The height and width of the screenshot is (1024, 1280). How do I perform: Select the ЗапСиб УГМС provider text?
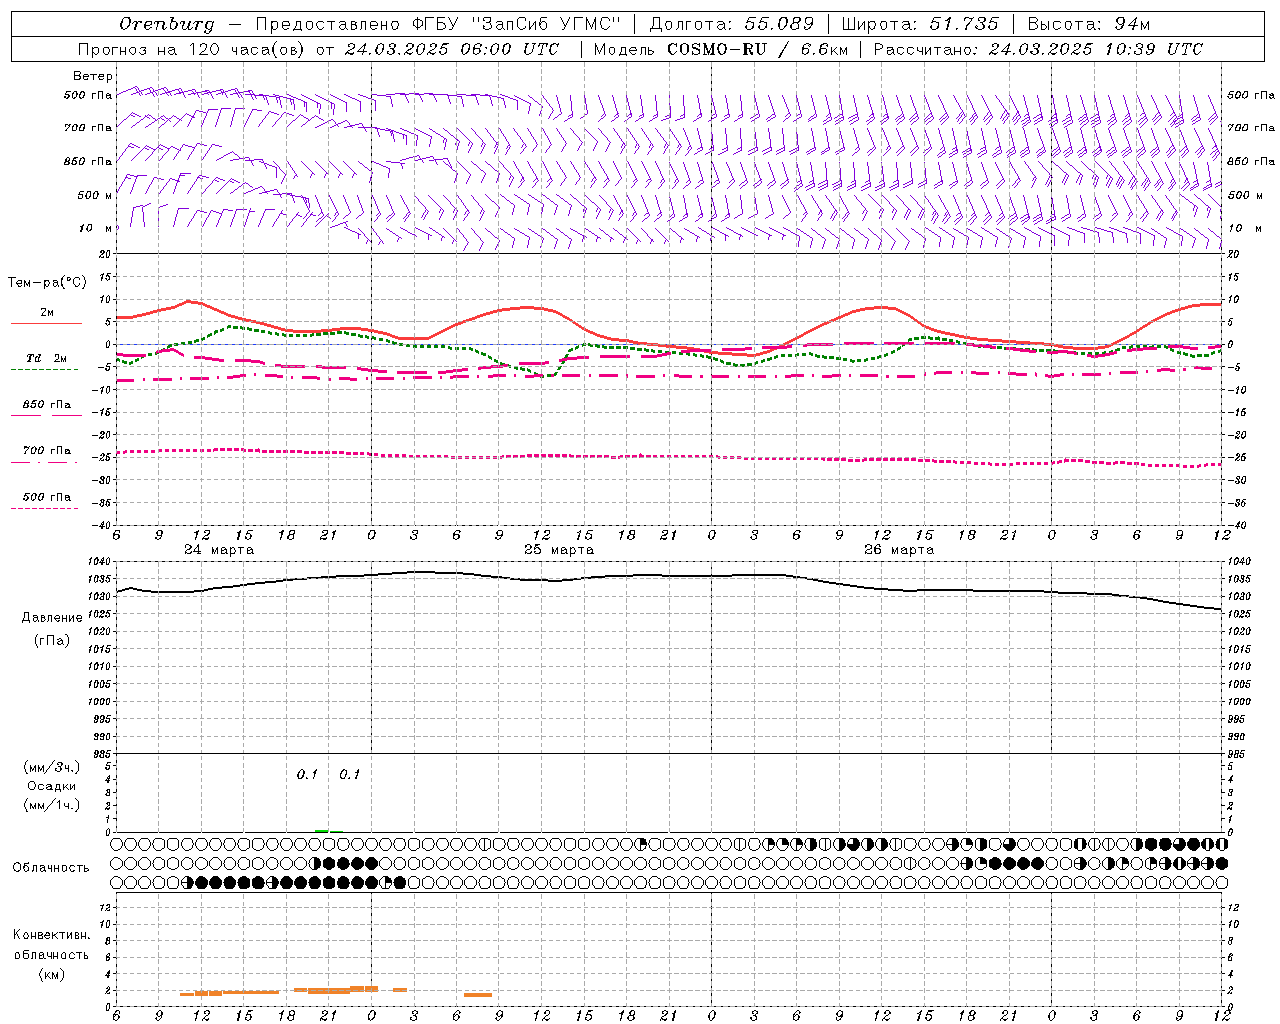pyautogui.click(x=546, y=24)
